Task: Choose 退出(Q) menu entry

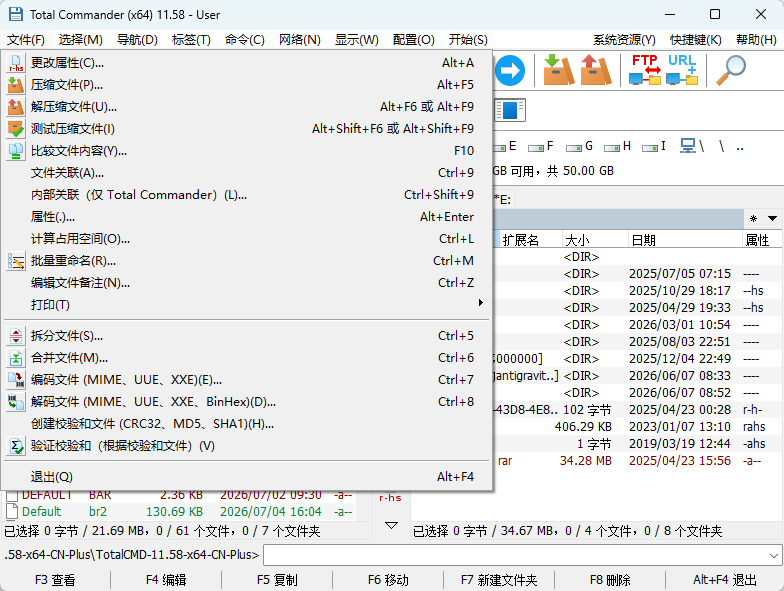Action: pyautogui.click(x=248, y=477)
